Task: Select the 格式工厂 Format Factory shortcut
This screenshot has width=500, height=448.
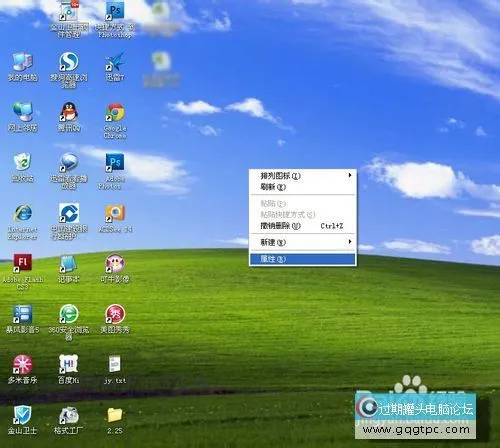Action: 69,420
